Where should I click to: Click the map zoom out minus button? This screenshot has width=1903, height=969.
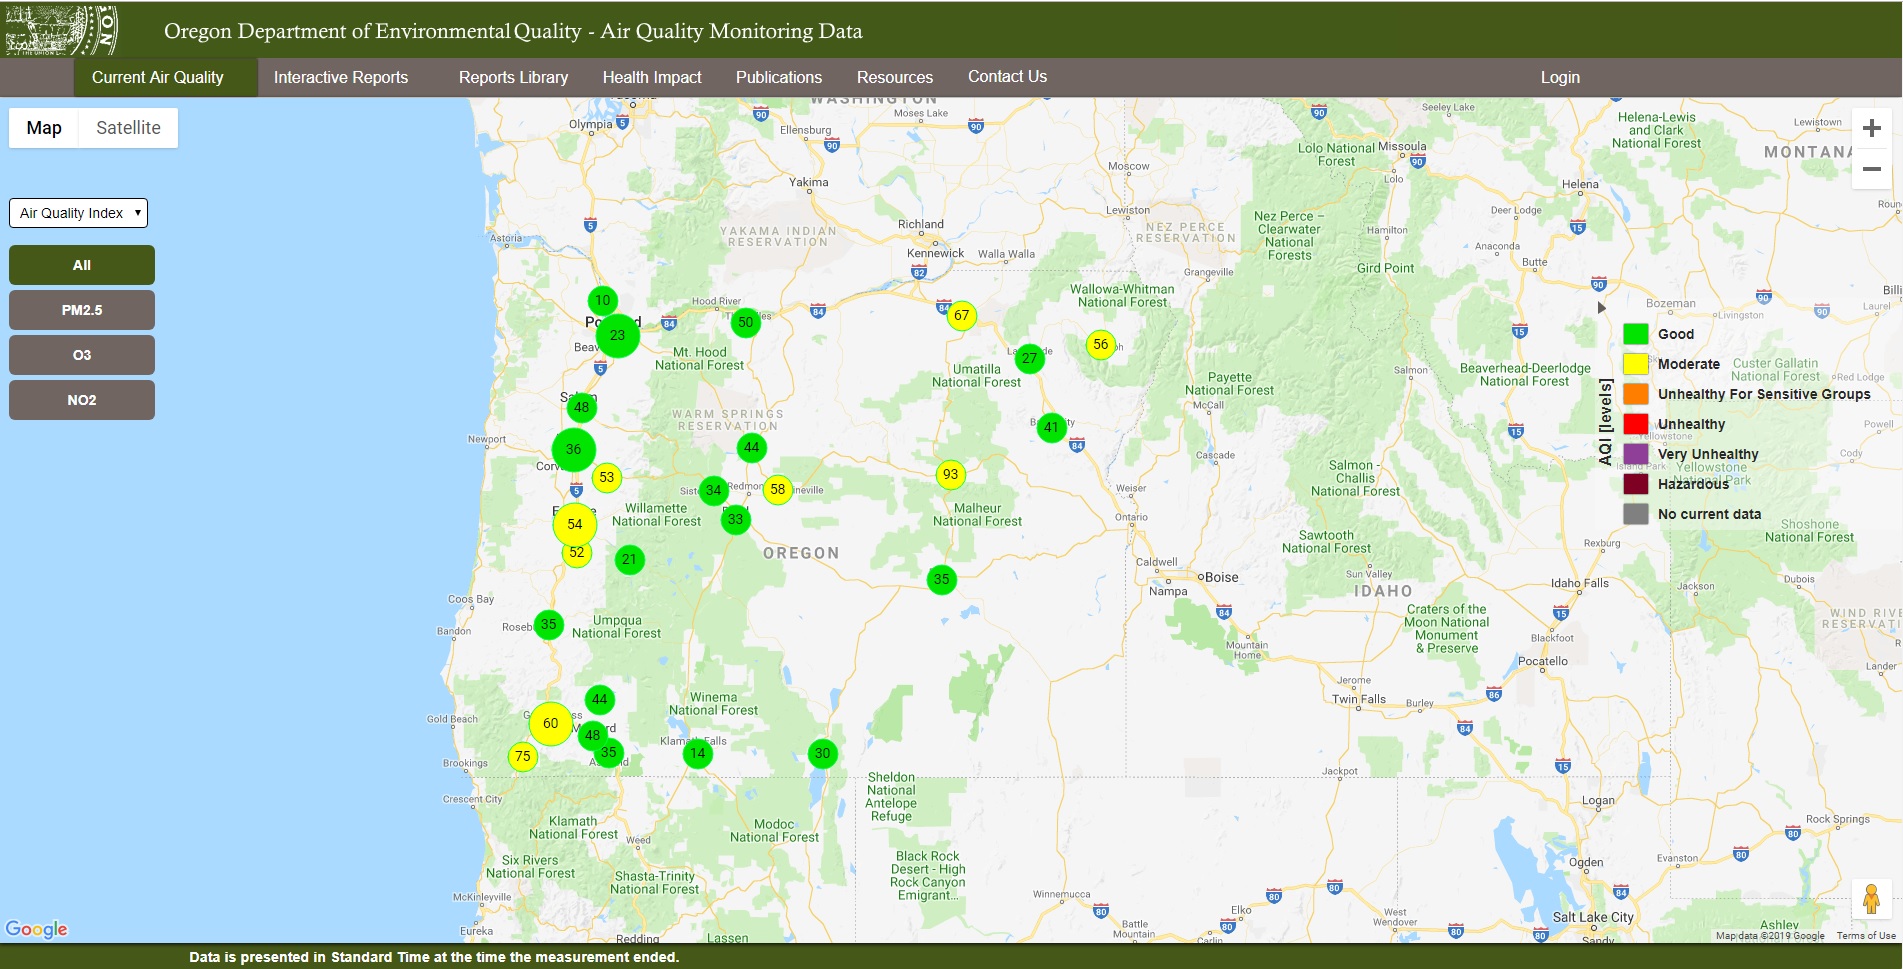point(1871,169)
